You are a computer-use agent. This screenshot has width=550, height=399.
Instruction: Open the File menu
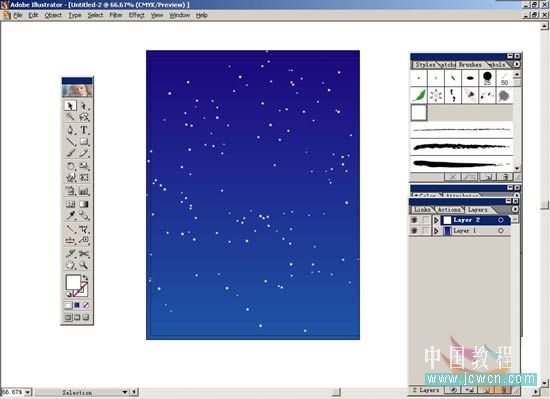click(x=18, y=15)
